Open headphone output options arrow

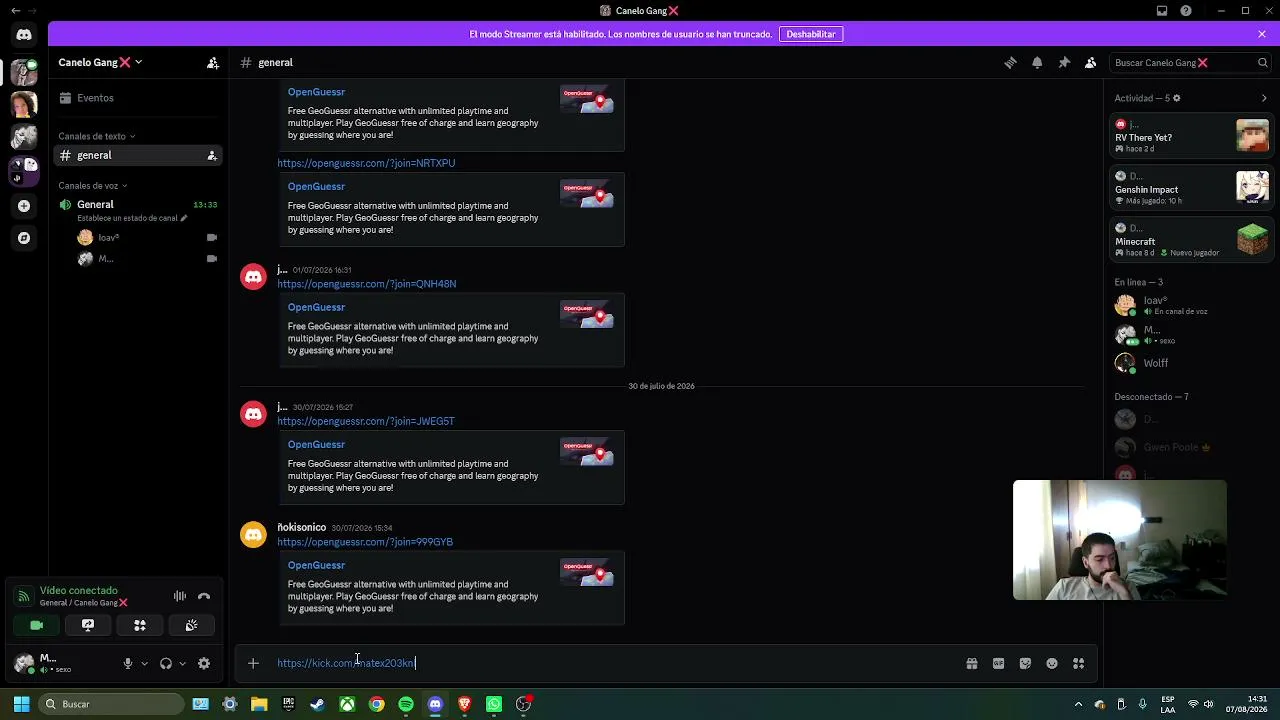(x=182, y=664)
